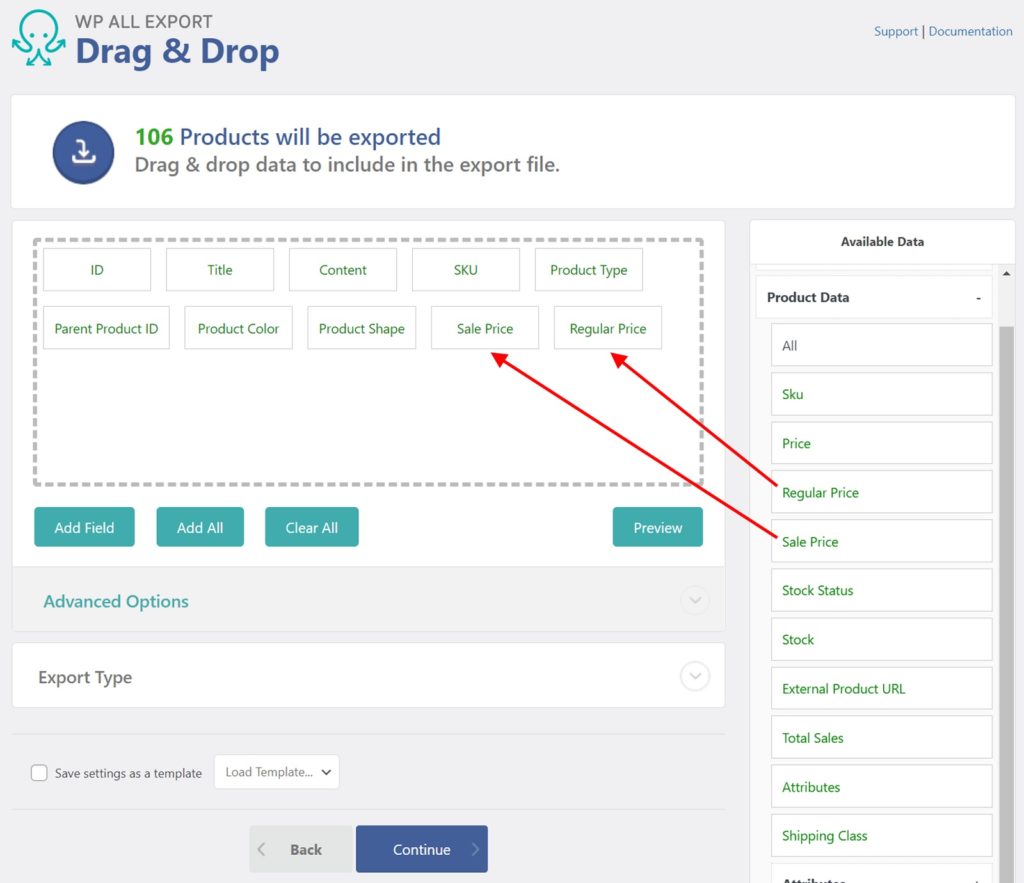
Task: Click the WP All Export octopus logo
Action: [38, 38]
